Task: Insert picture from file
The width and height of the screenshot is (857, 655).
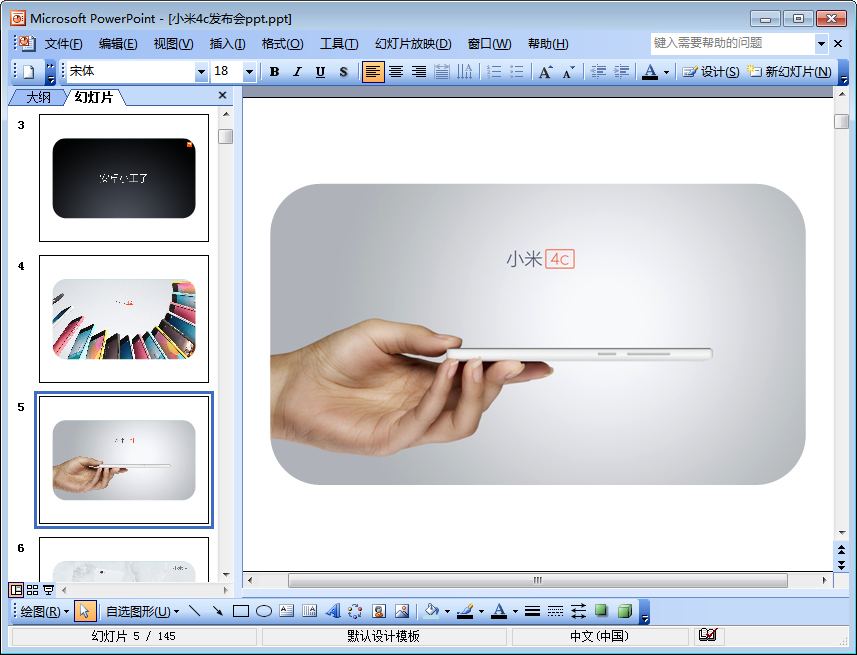Action: tap(402, 611)
